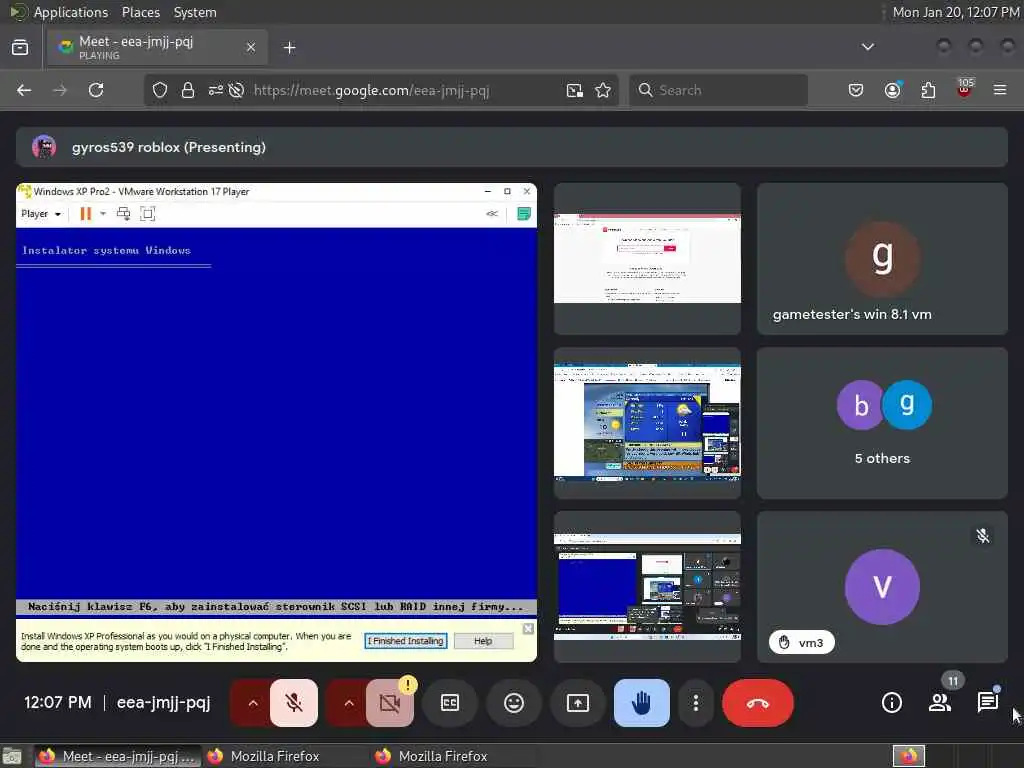
Task: Click the vm3 raised hand badge
Action: pyautogui.click(x=801, y=643)
